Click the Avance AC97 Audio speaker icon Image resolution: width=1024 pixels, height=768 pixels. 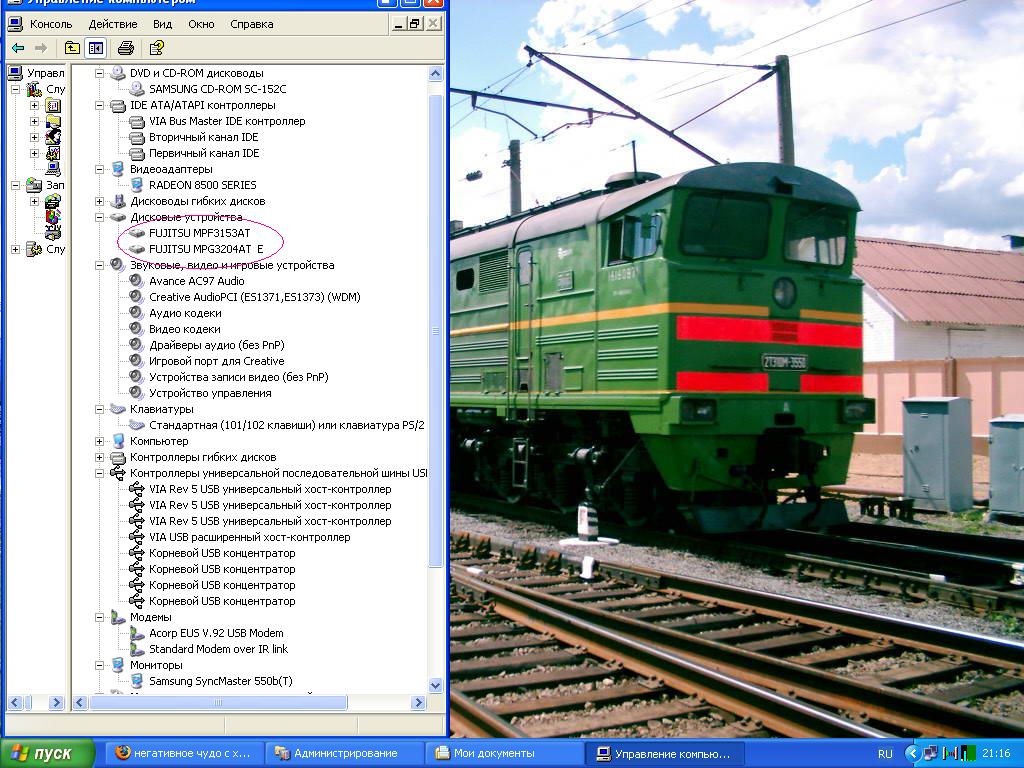pyautogui.click(x=136, y=281)
